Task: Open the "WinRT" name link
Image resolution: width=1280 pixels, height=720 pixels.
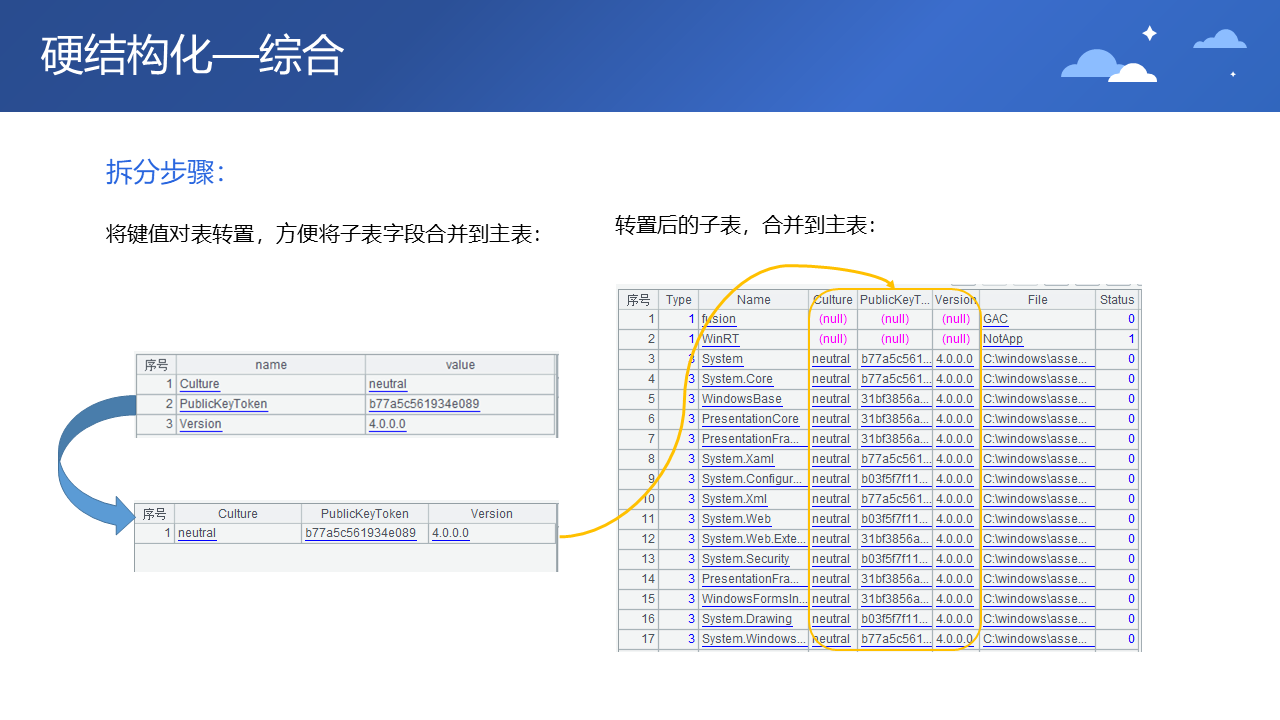Action: pyautogui.click(x=720, y=339)
